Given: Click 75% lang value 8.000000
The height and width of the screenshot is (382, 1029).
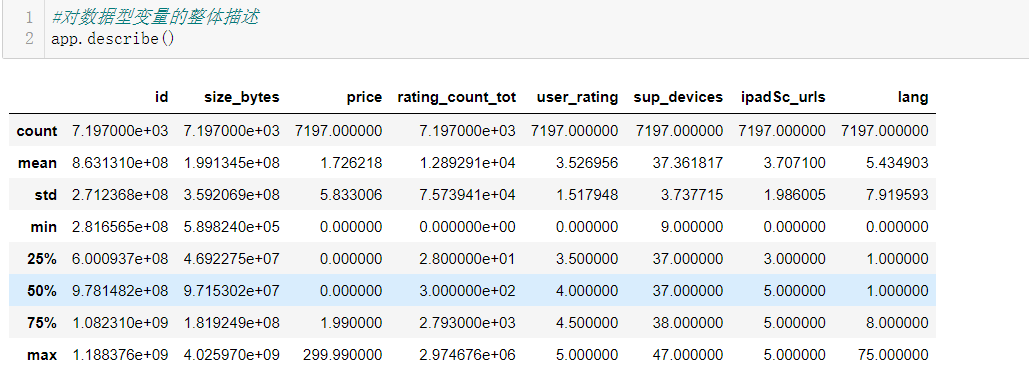Looking at the screenshot, I should pyautogui.click(x=898, y=324).
